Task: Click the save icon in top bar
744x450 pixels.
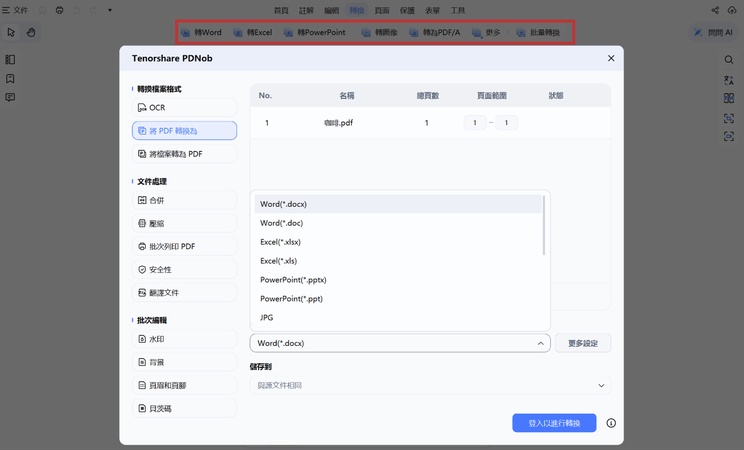Action: click(43, 10)
